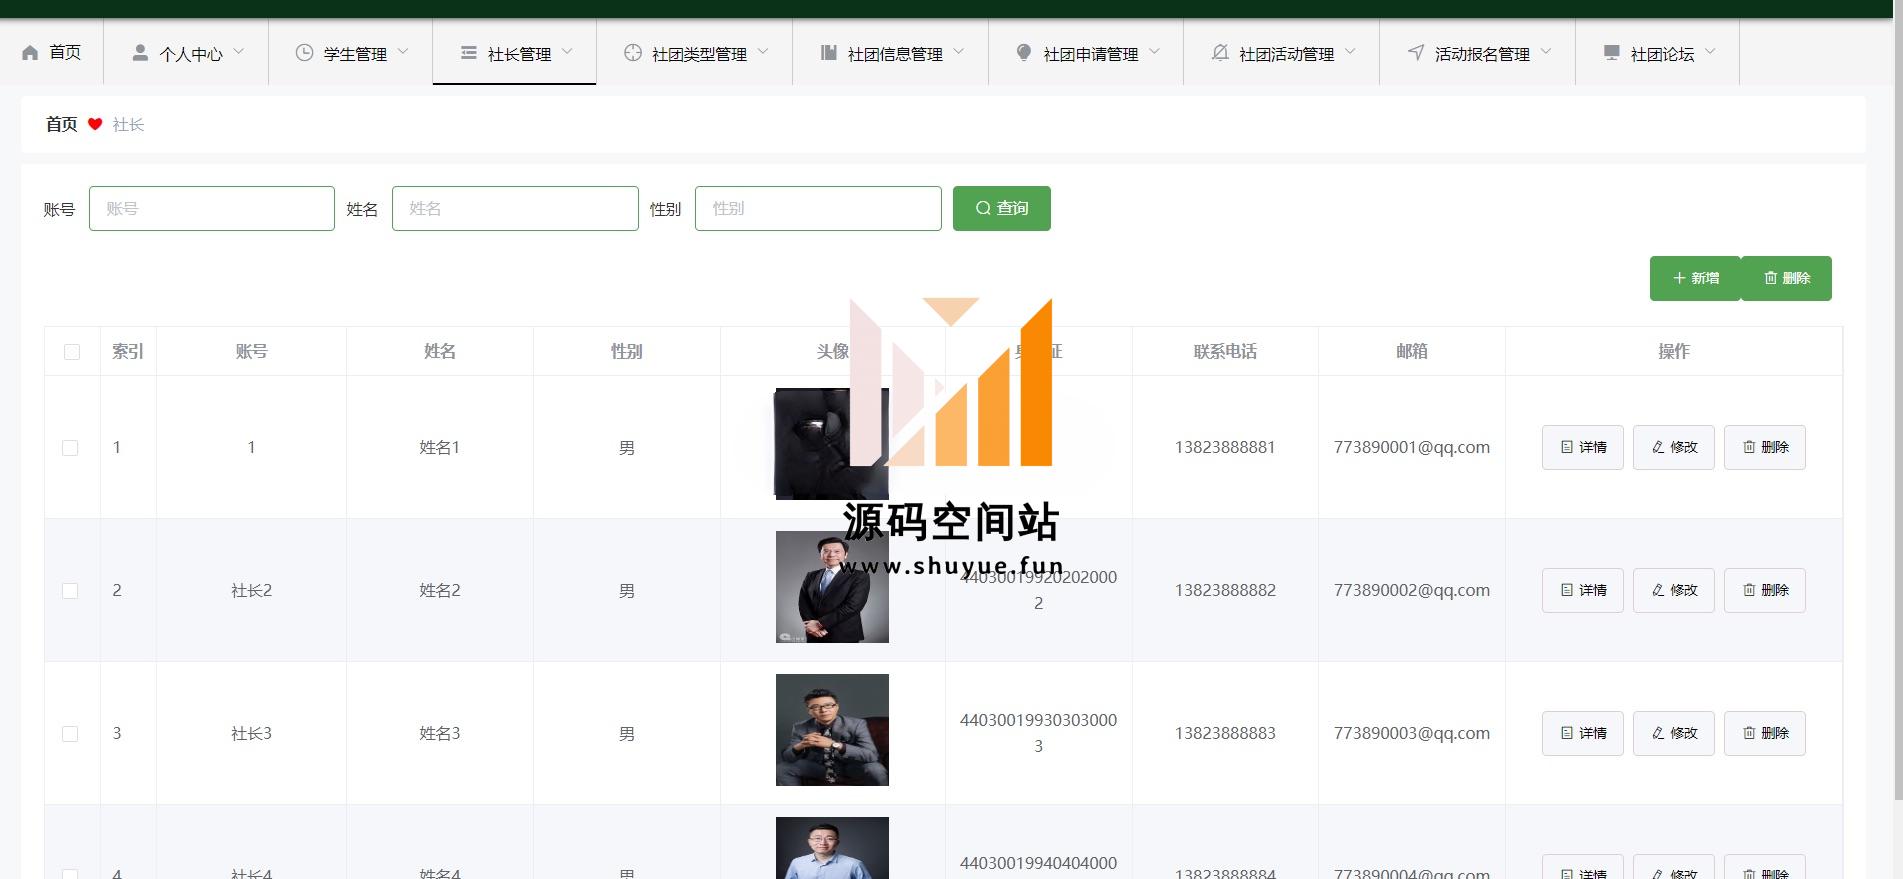Click the 首页 breadcrumb link
The height and width of the screenshot is (879, 1903).
click(x=61, y=124)
